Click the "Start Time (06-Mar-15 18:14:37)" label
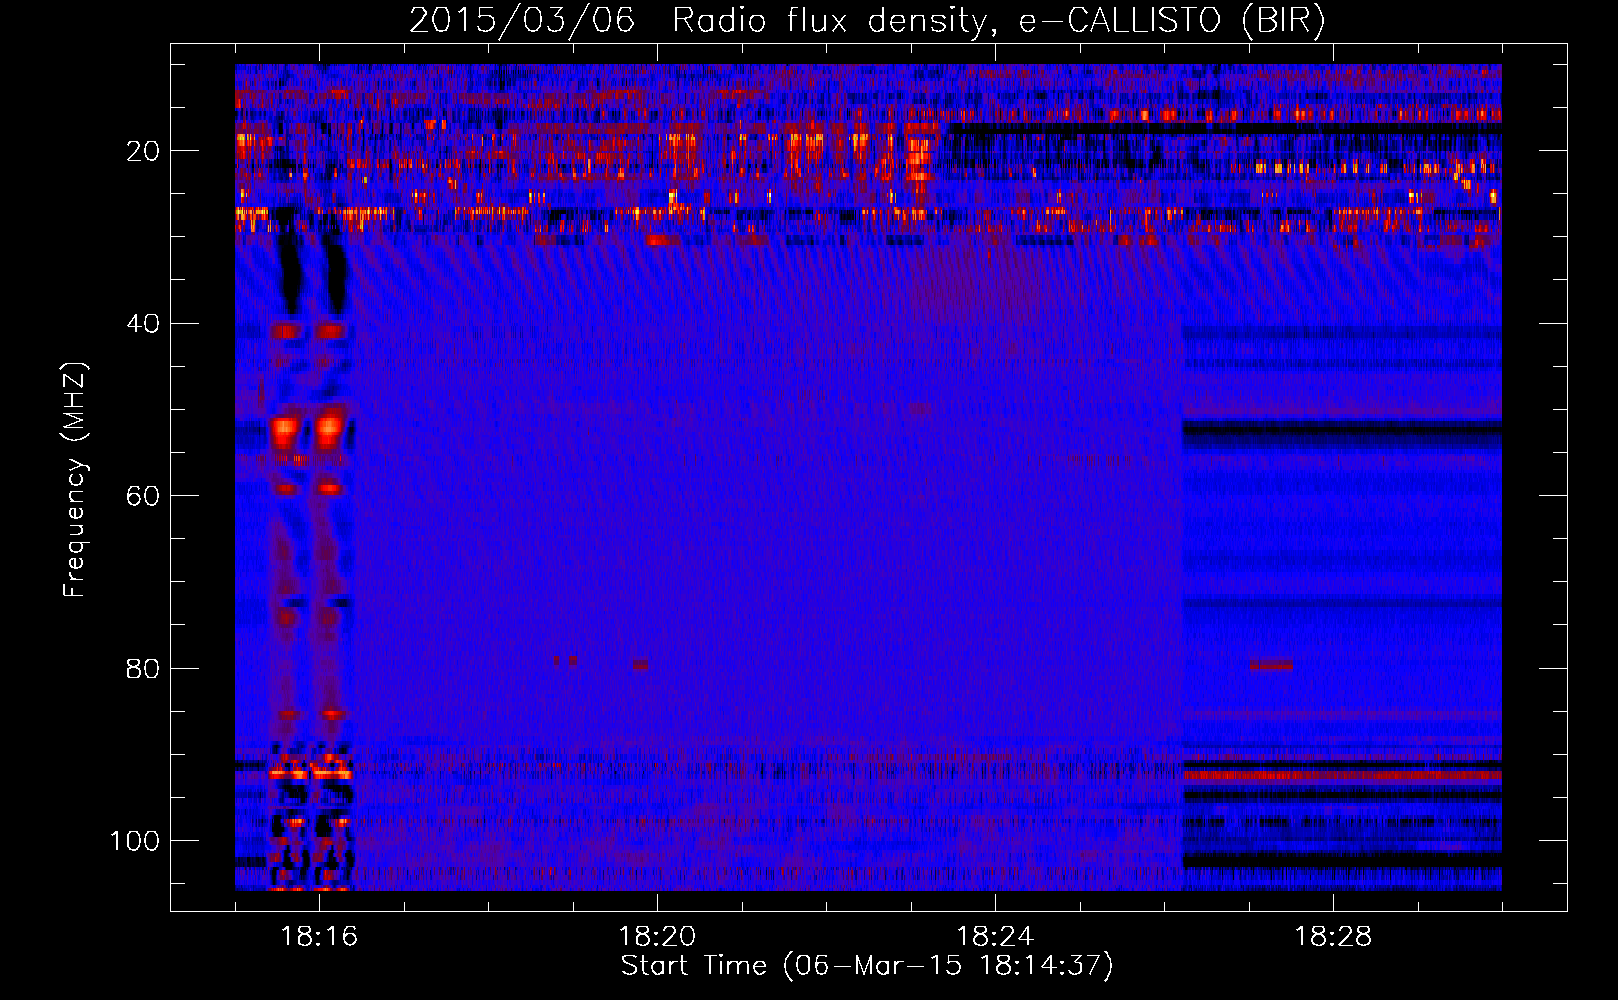The height and width of the screenshot is (1000, 1618). tap(867, 966)
